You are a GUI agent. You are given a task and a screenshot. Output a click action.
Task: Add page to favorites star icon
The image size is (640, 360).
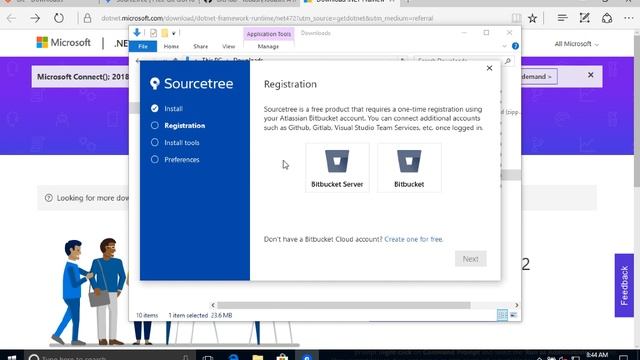(533, 18)
